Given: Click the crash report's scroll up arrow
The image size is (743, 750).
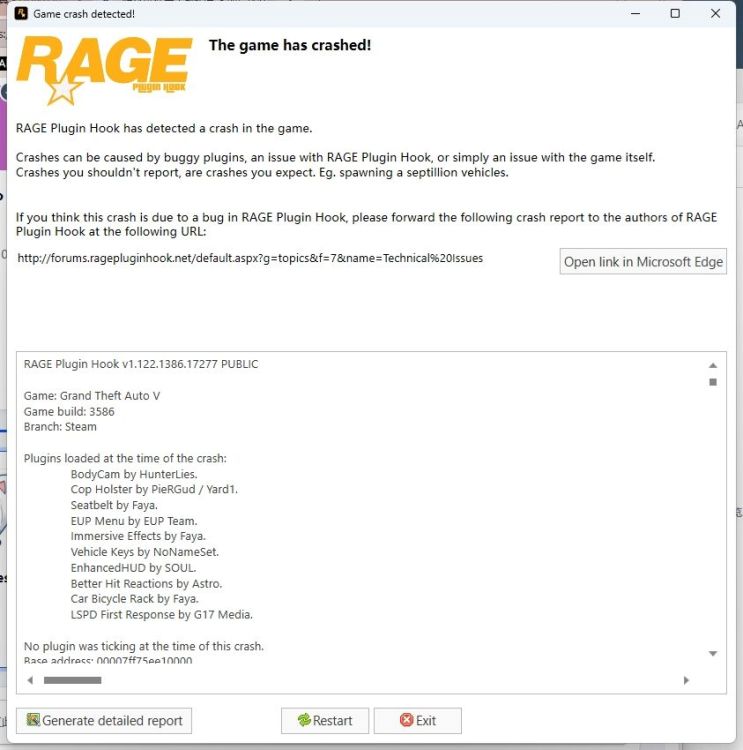Looking at the screenshot, I should (713, 365).
